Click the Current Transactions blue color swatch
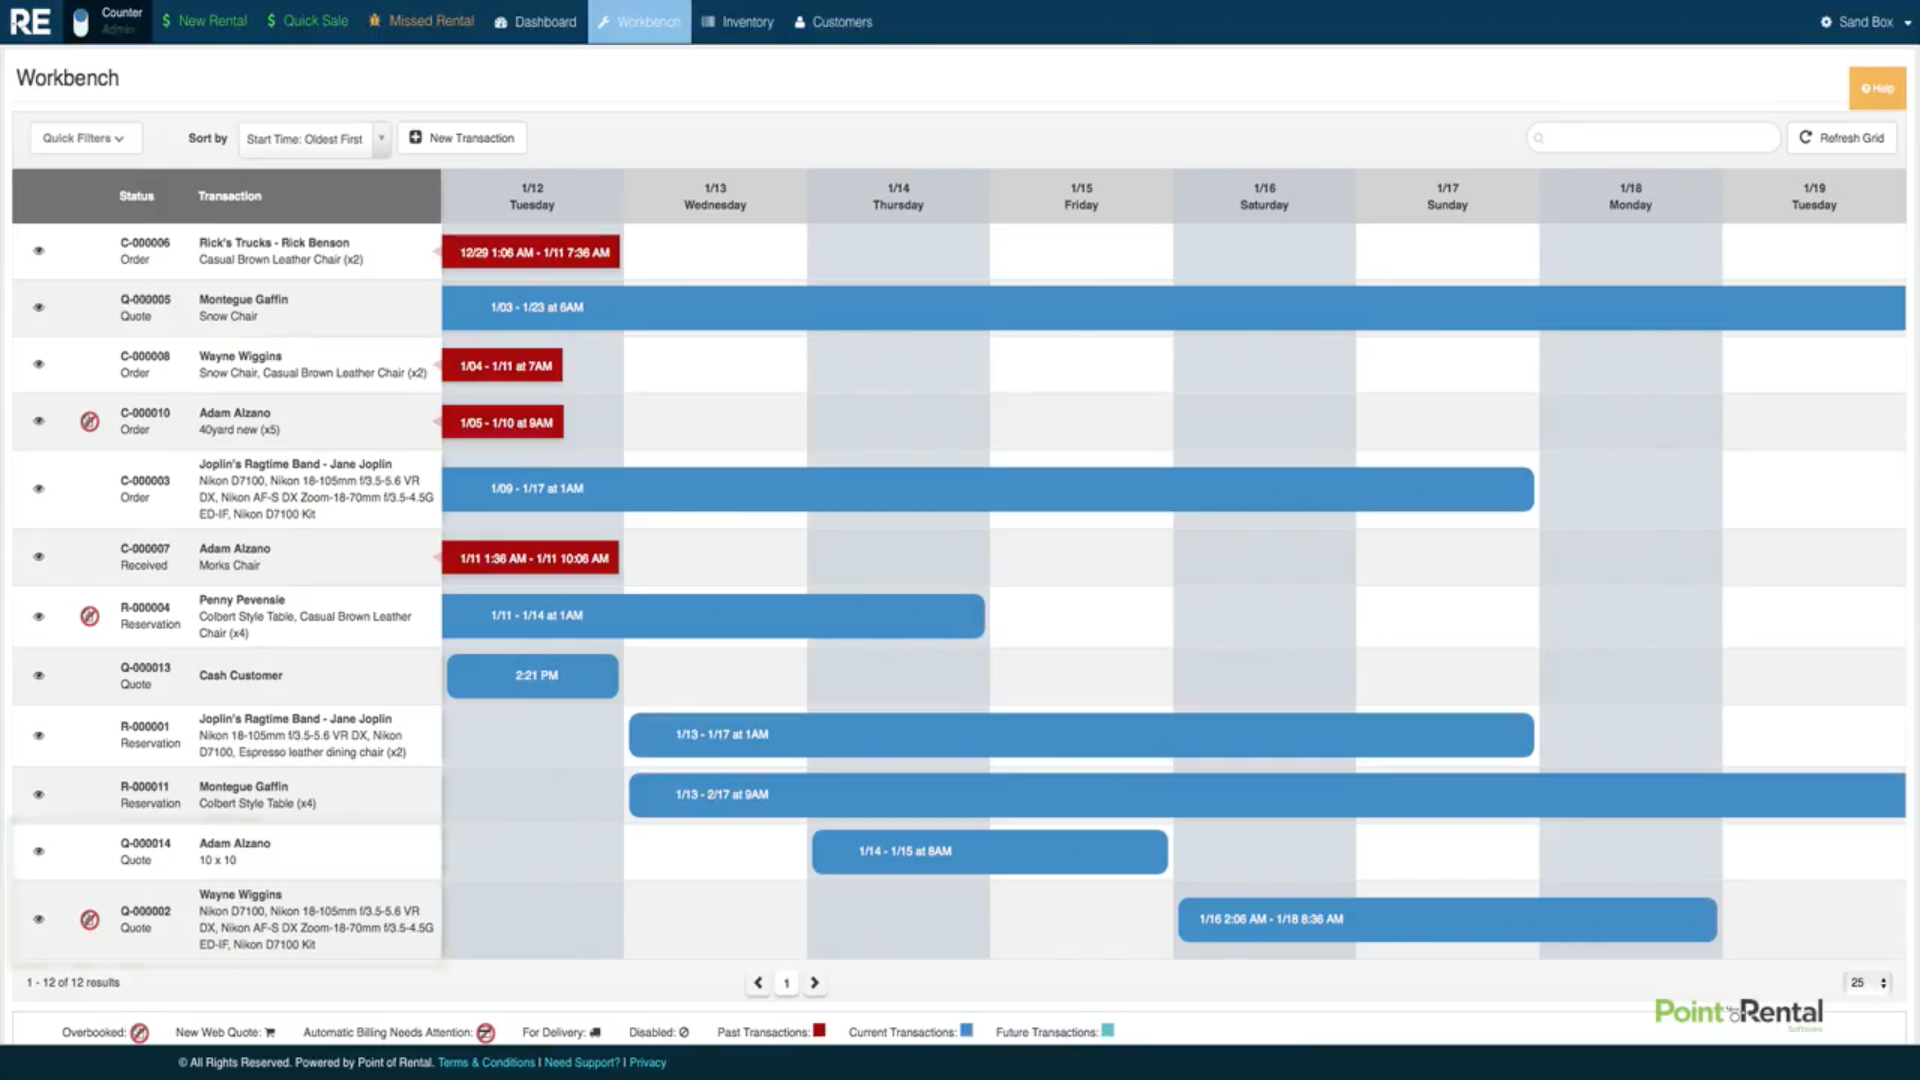The image size is (1920, 1080). pyautogui.click(x=965, y=1030)
